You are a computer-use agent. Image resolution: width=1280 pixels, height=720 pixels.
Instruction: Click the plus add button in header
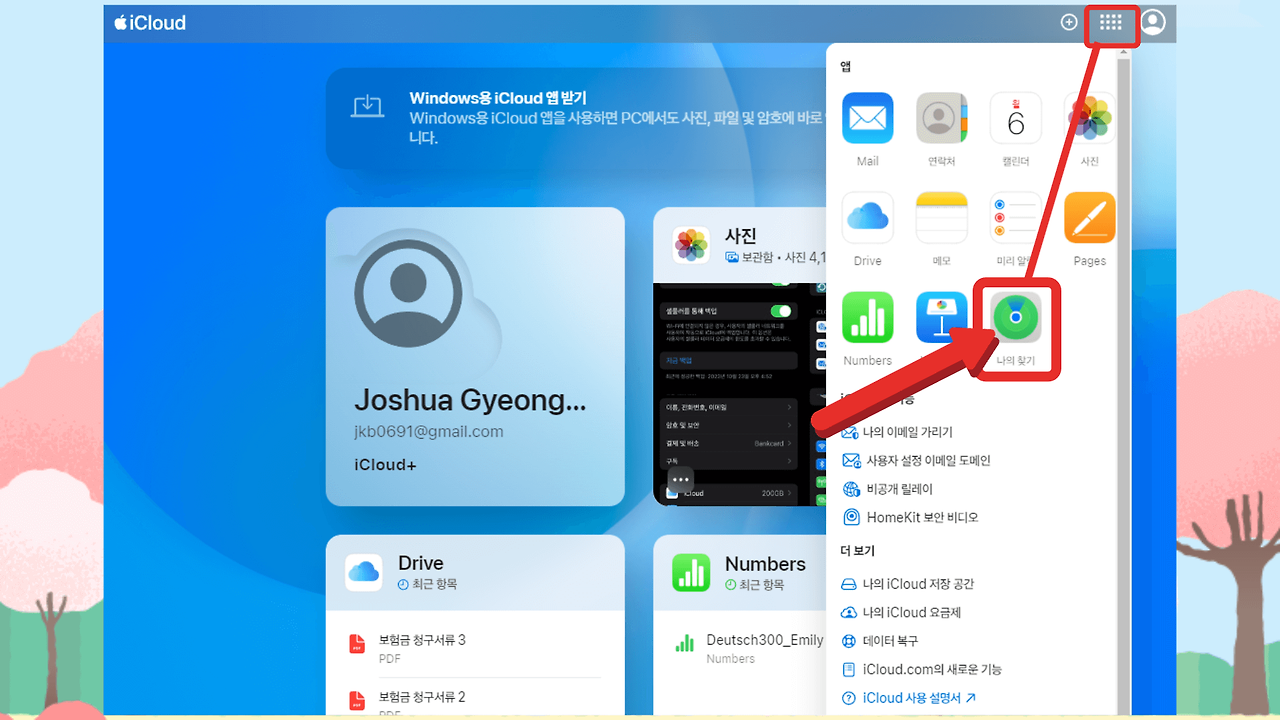click(1069, 22)
